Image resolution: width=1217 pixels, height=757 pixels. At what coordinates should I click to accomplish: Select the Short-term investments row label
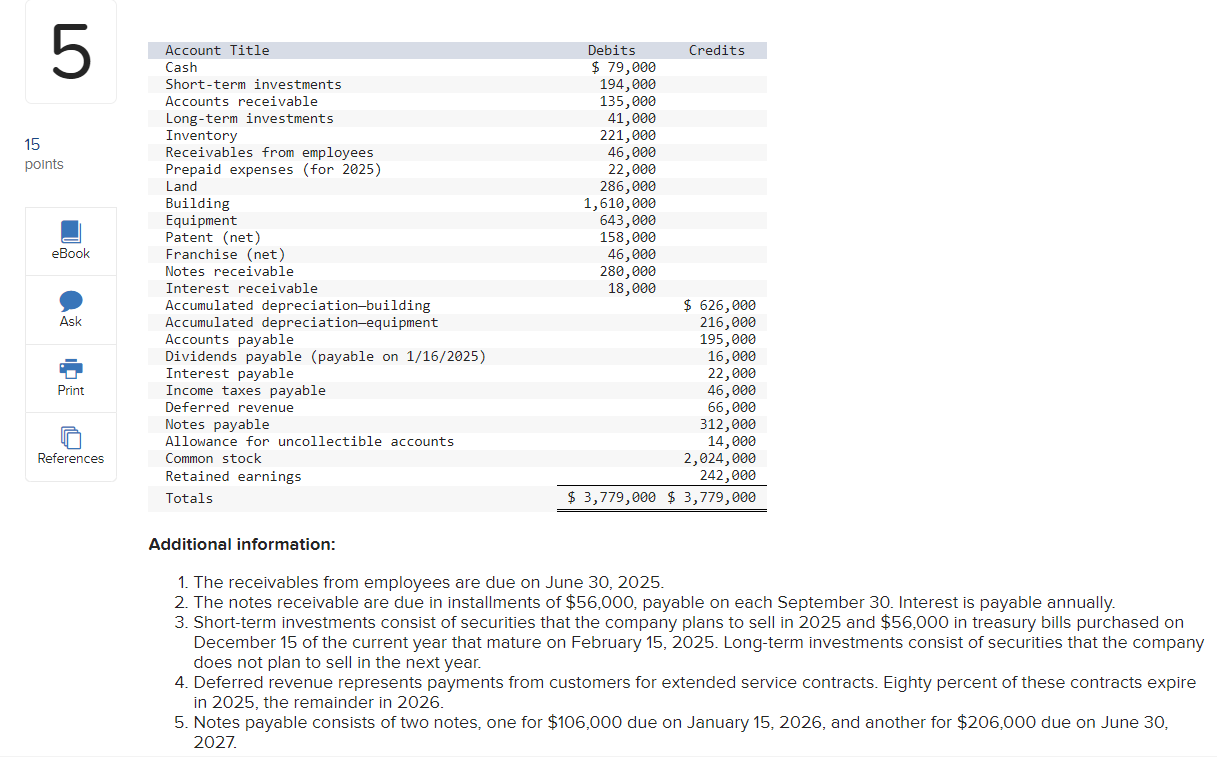pyautogui.click(x=253, y=84)
